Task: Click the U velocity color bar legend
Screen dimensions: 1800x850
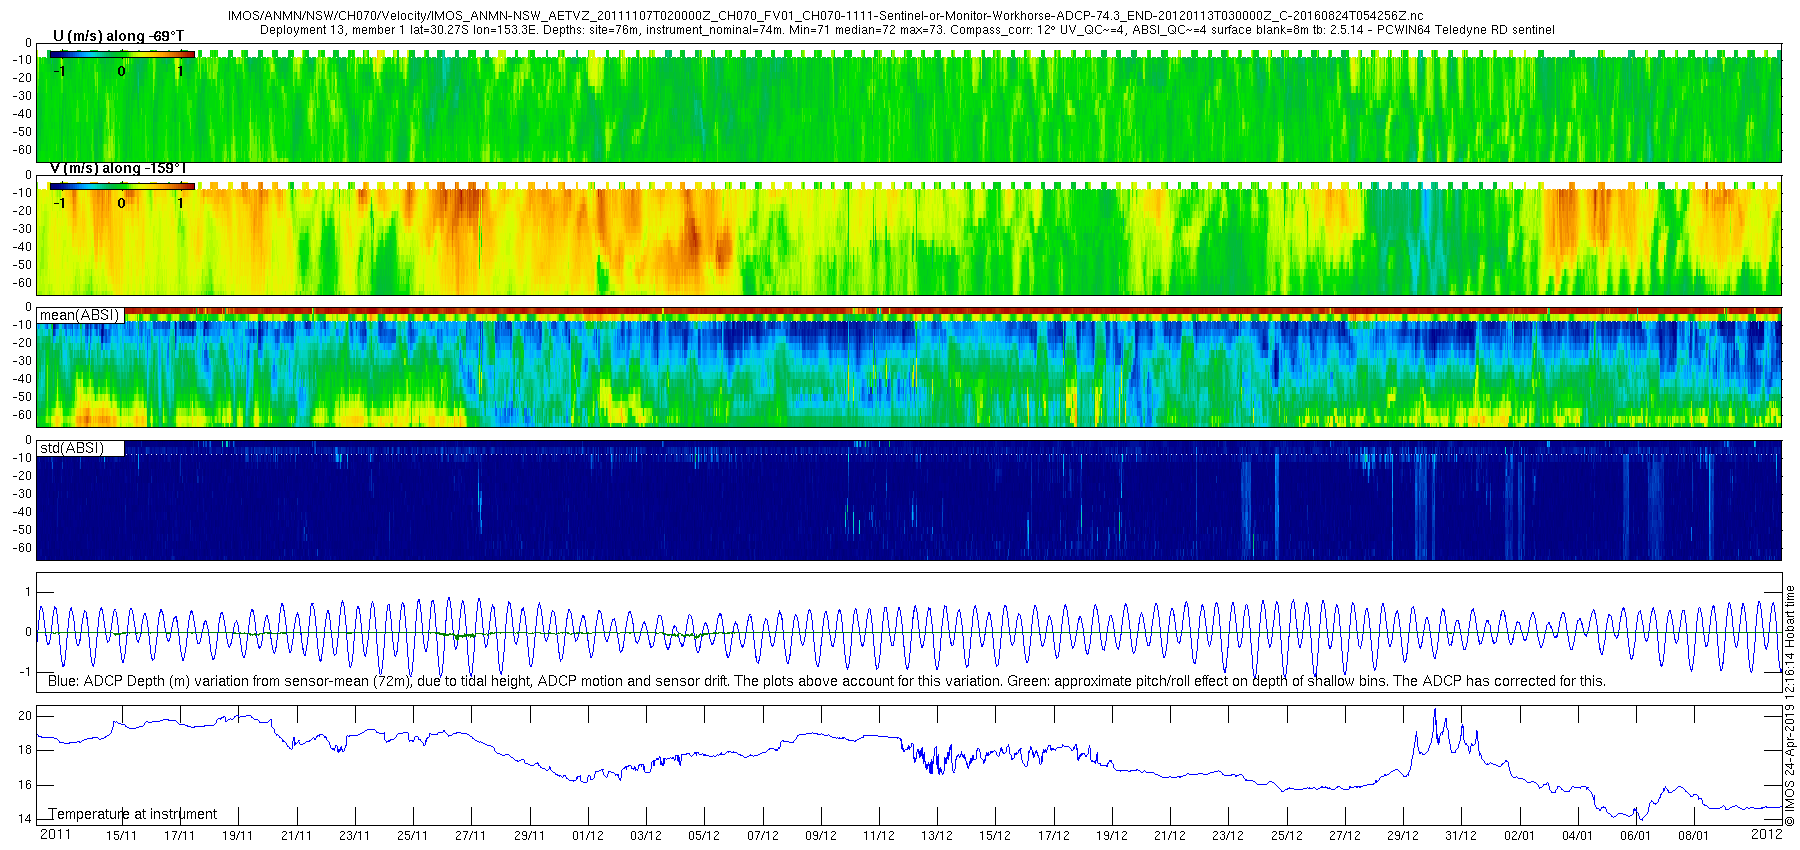Action: (x=121, y=54)
